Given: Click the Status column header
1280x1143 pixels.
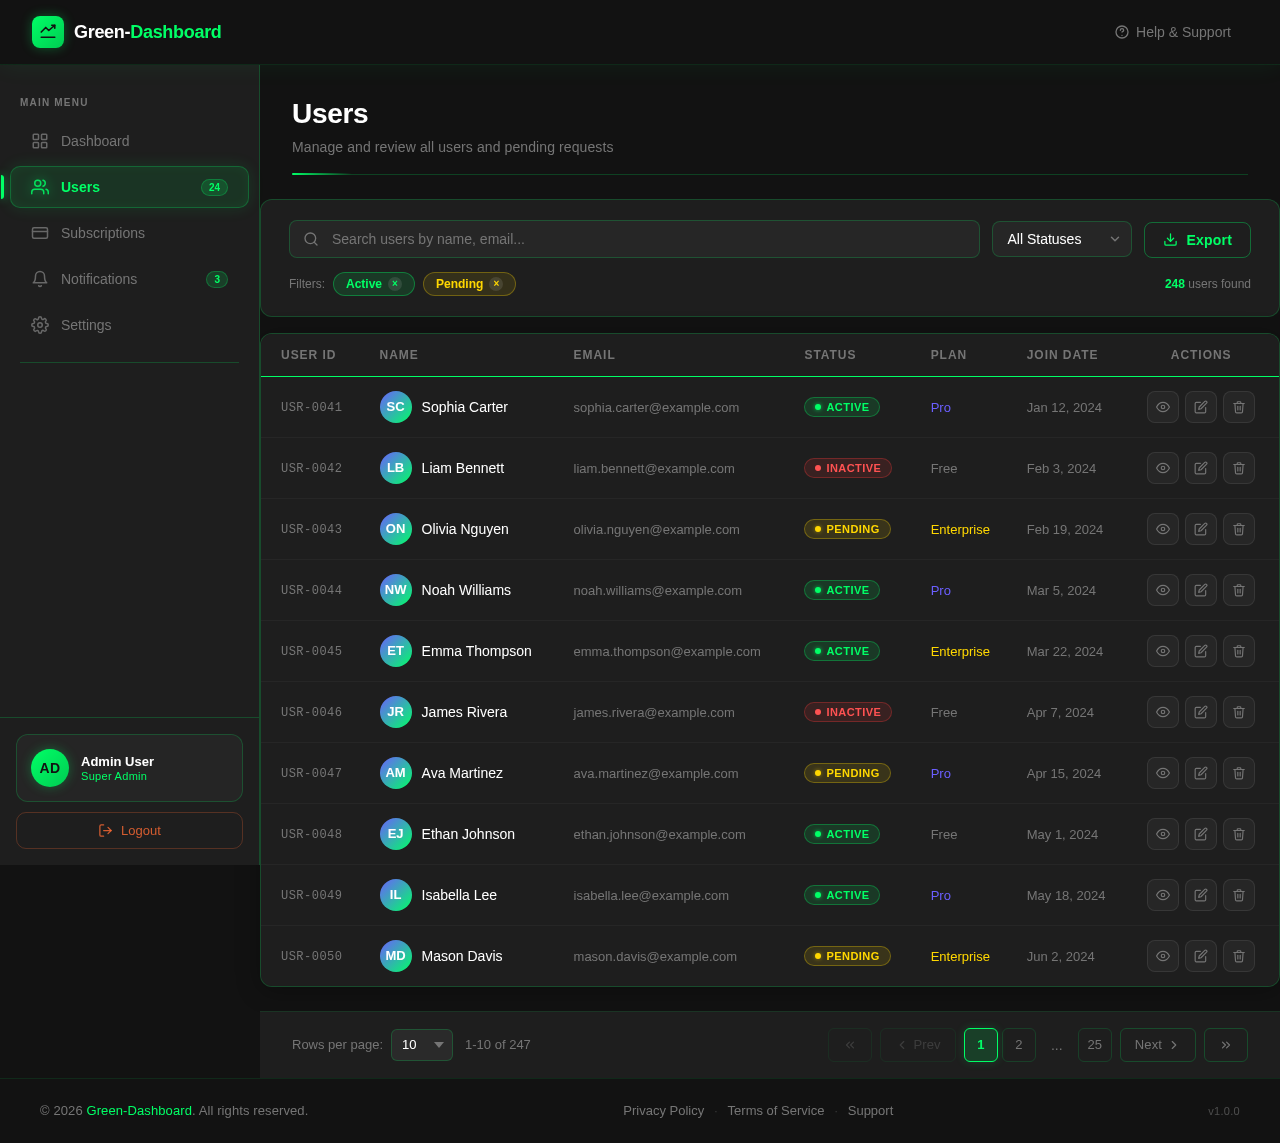Looking at the screenshot, I should click(830, 355).
